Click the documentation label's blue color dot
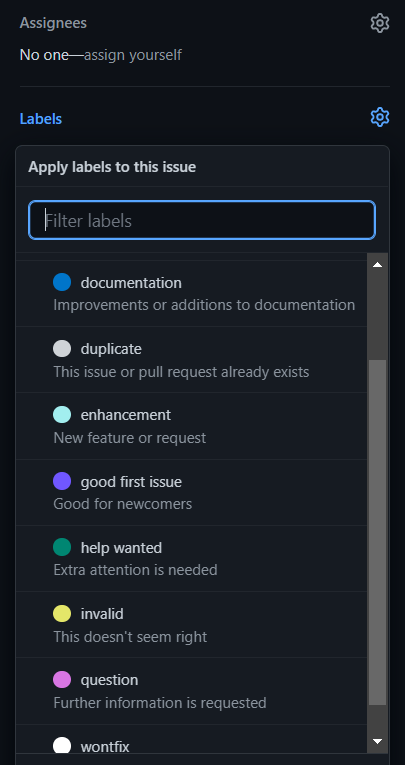The height and width of the screenshot is (765, 405). coord(62,282)
